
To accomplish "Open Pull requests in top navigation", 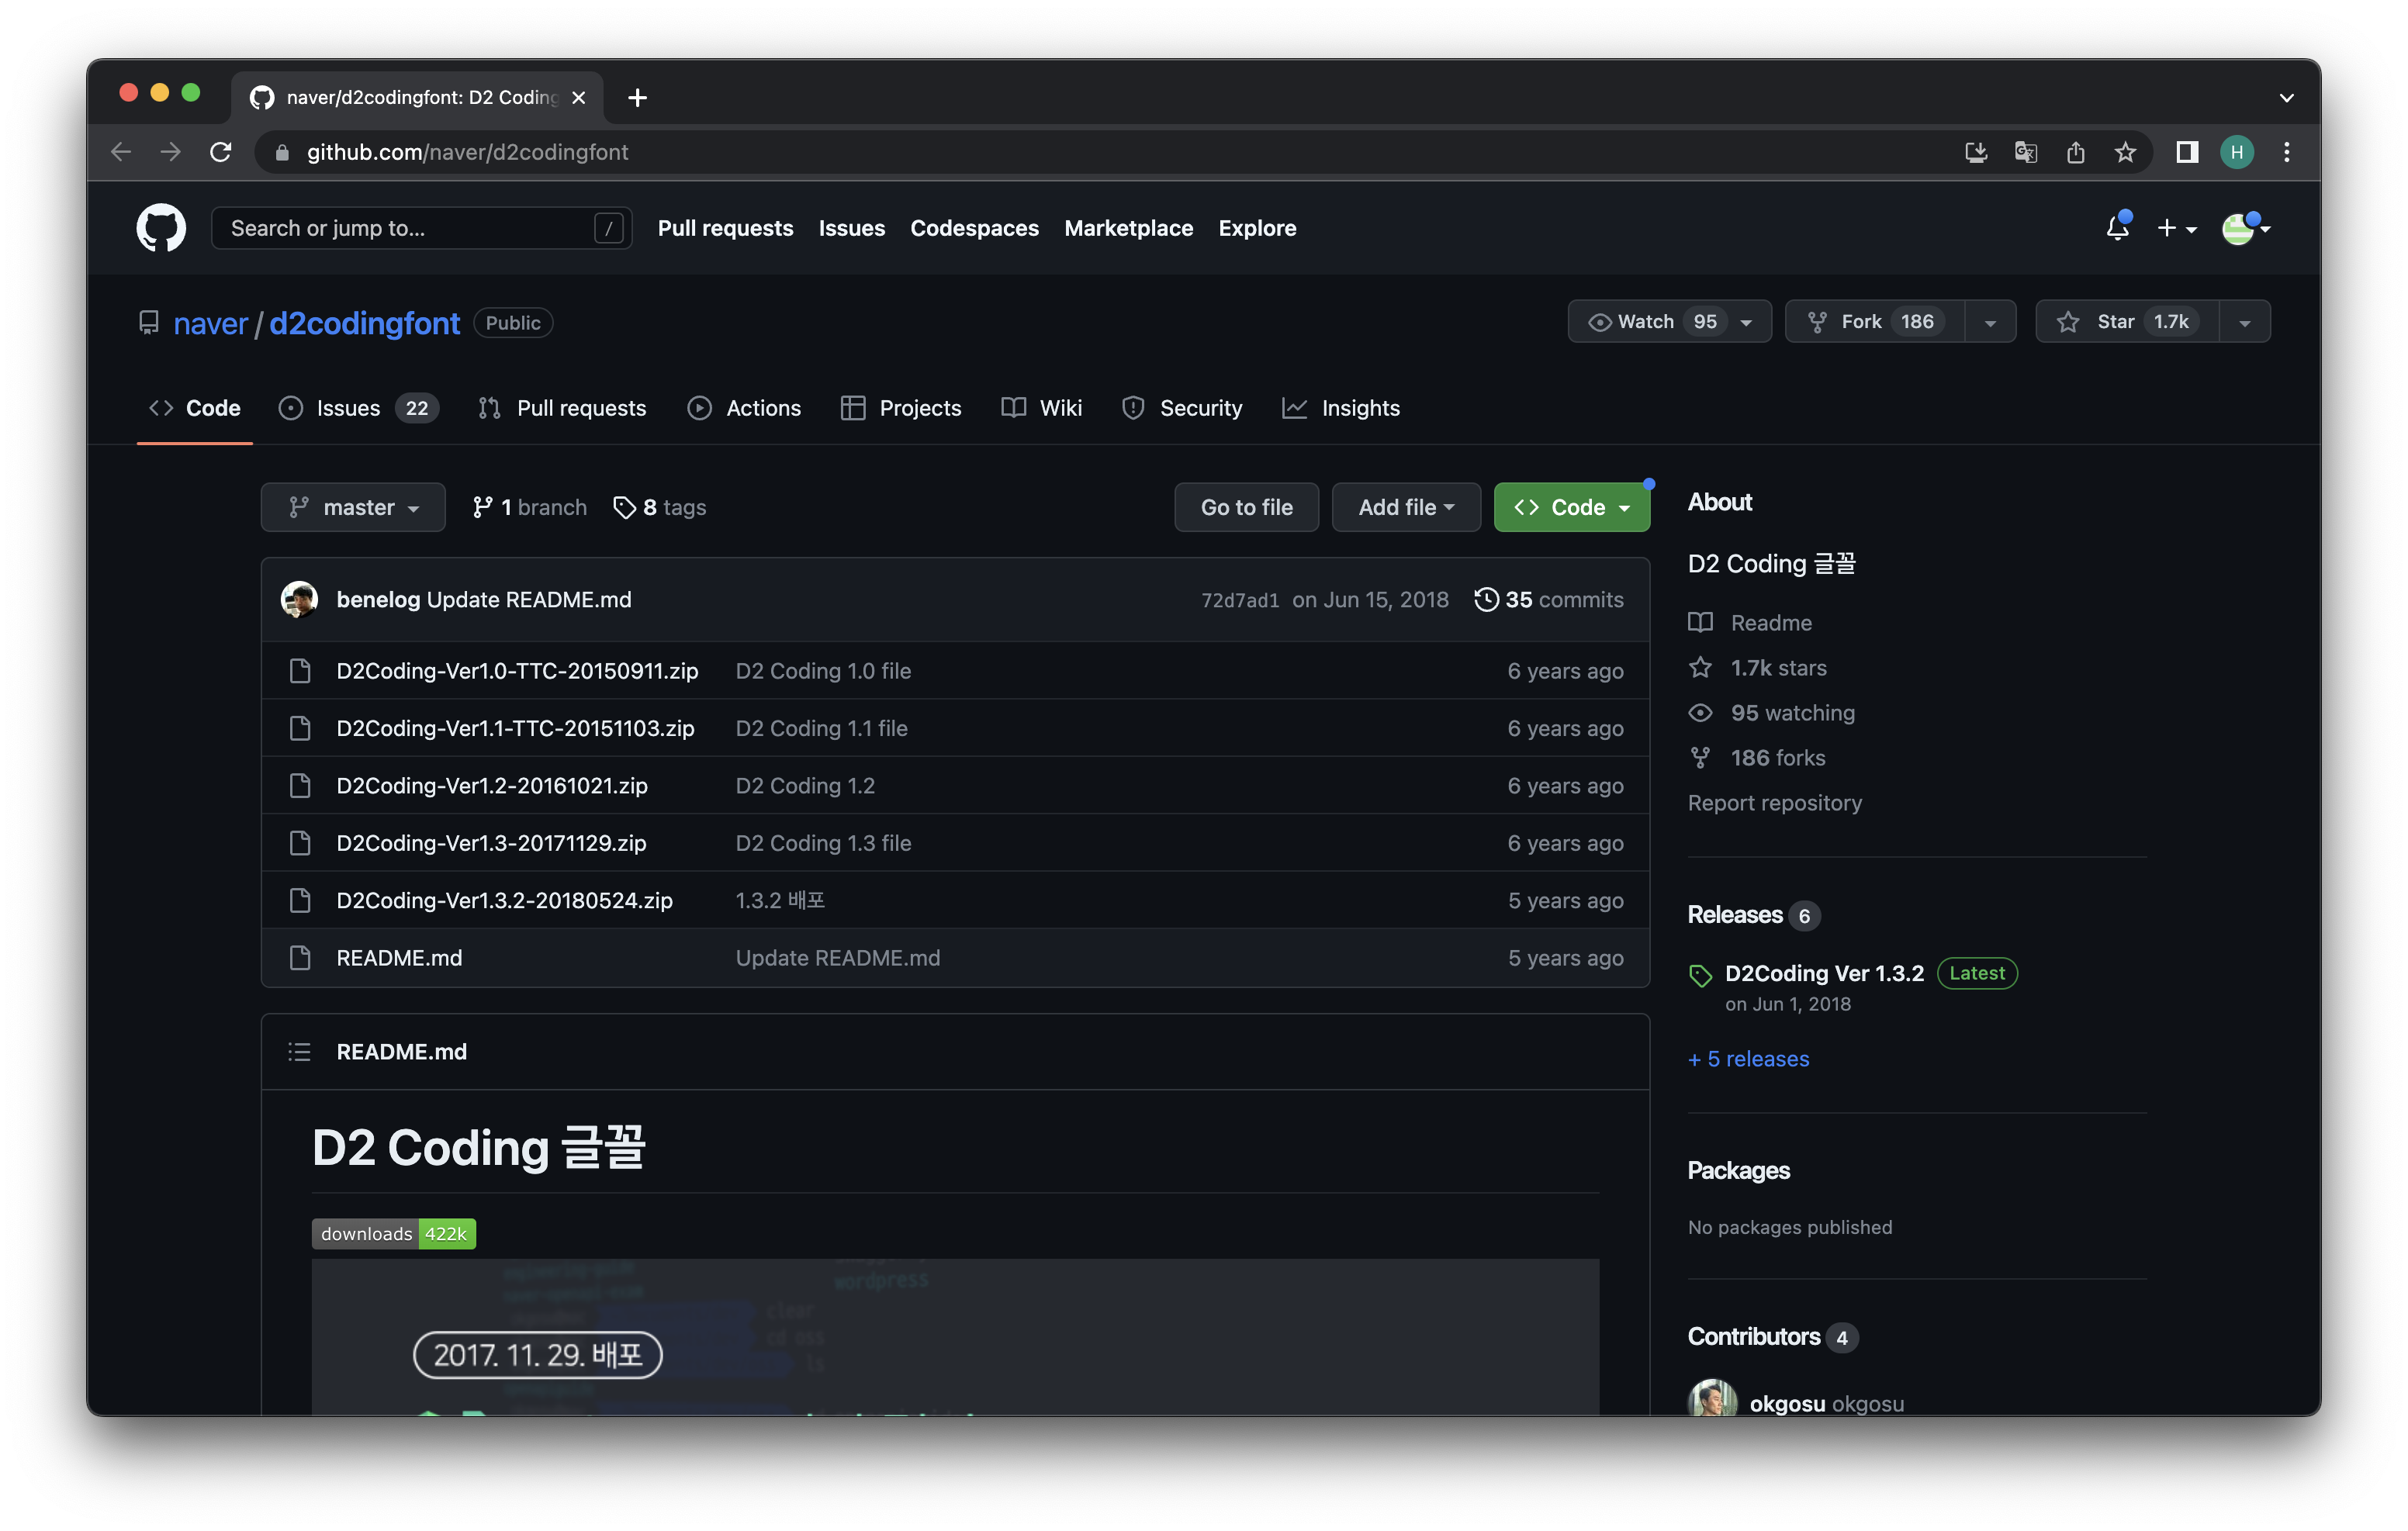I will 725,228.
